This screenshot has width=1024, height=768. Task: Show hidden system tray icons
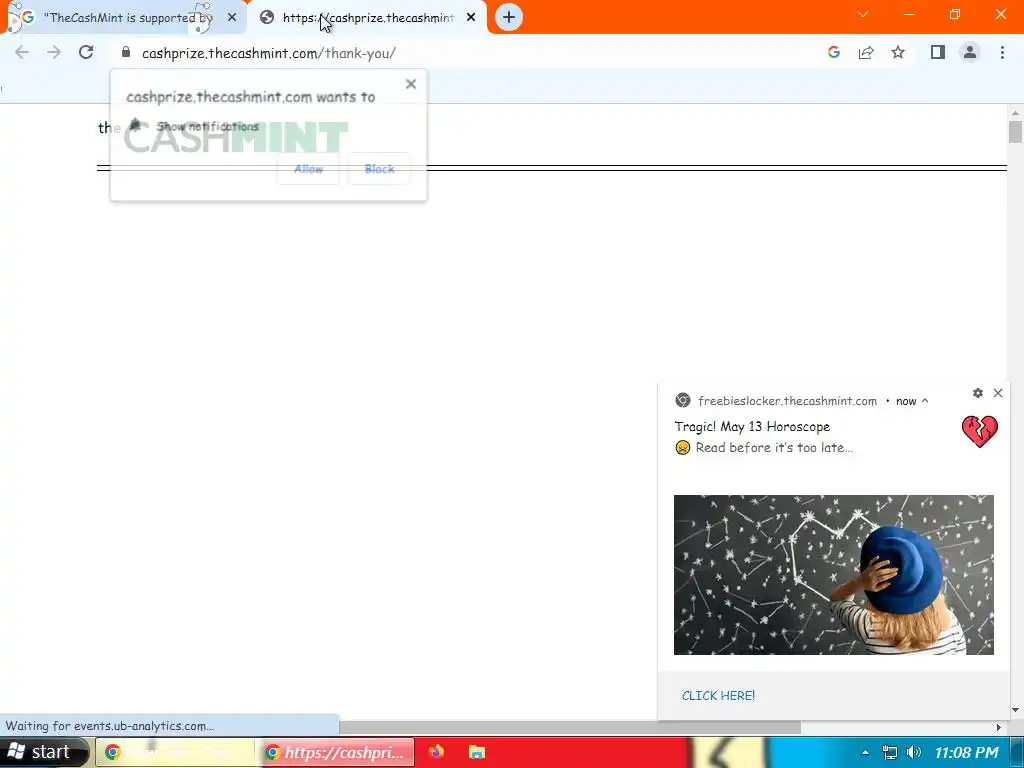pyautogui.click(x=865, y=752)
